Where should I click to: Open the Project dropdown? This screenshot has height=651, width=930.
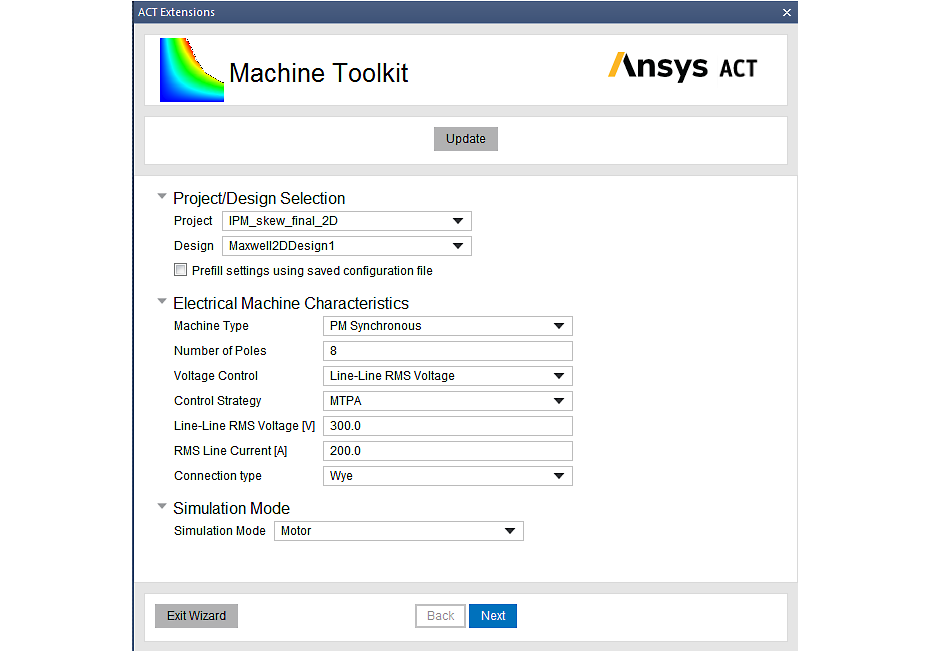point(346,221)
